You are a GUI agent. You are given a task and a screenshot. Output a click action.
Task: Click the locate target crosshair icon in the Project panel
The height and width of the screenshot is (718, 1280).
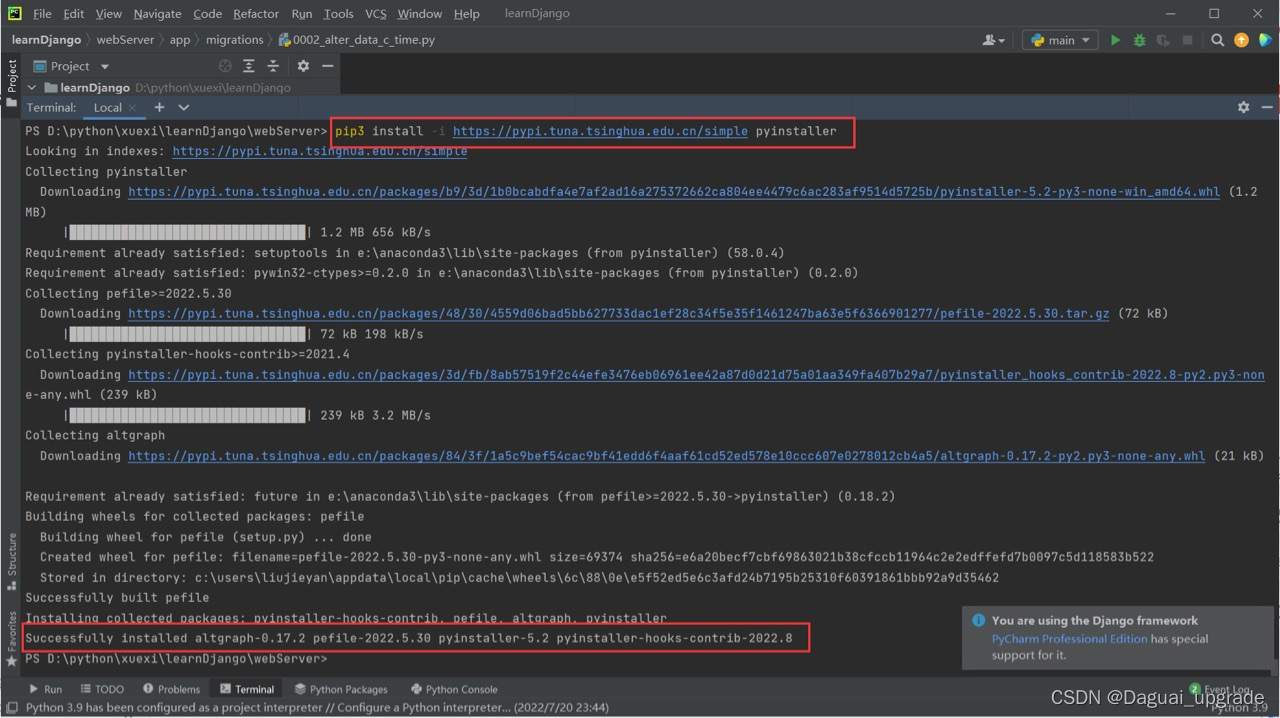225,66
